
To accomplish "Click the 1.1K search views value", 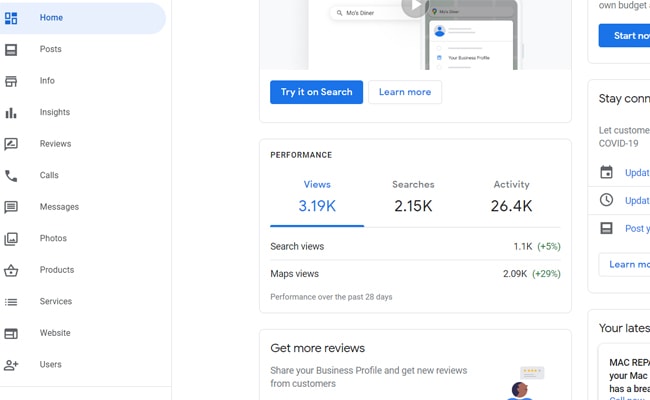I will (x=523, y=246).
